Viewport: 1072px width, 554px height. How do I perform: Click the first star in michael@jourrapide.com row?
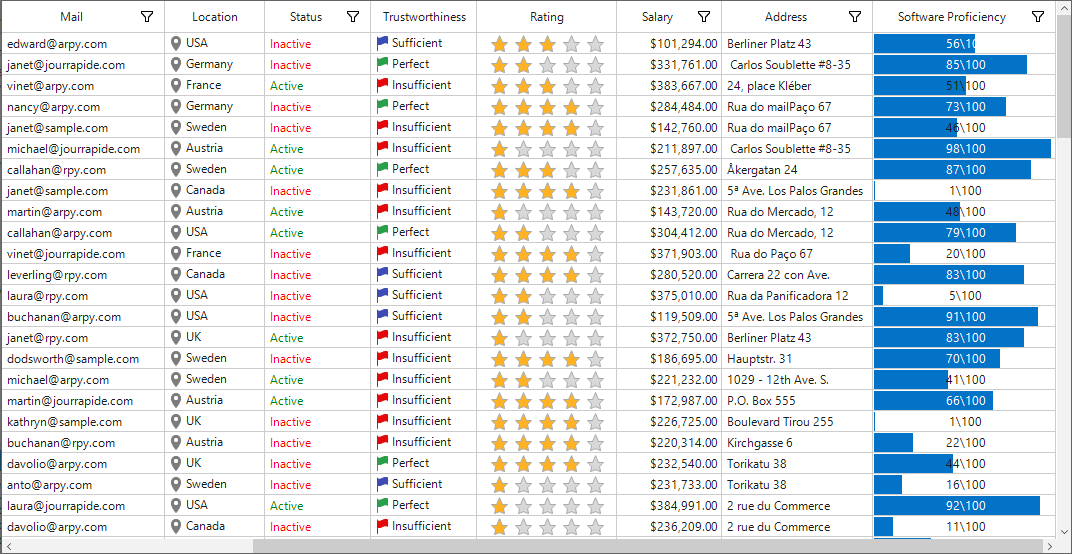[500, 150]
